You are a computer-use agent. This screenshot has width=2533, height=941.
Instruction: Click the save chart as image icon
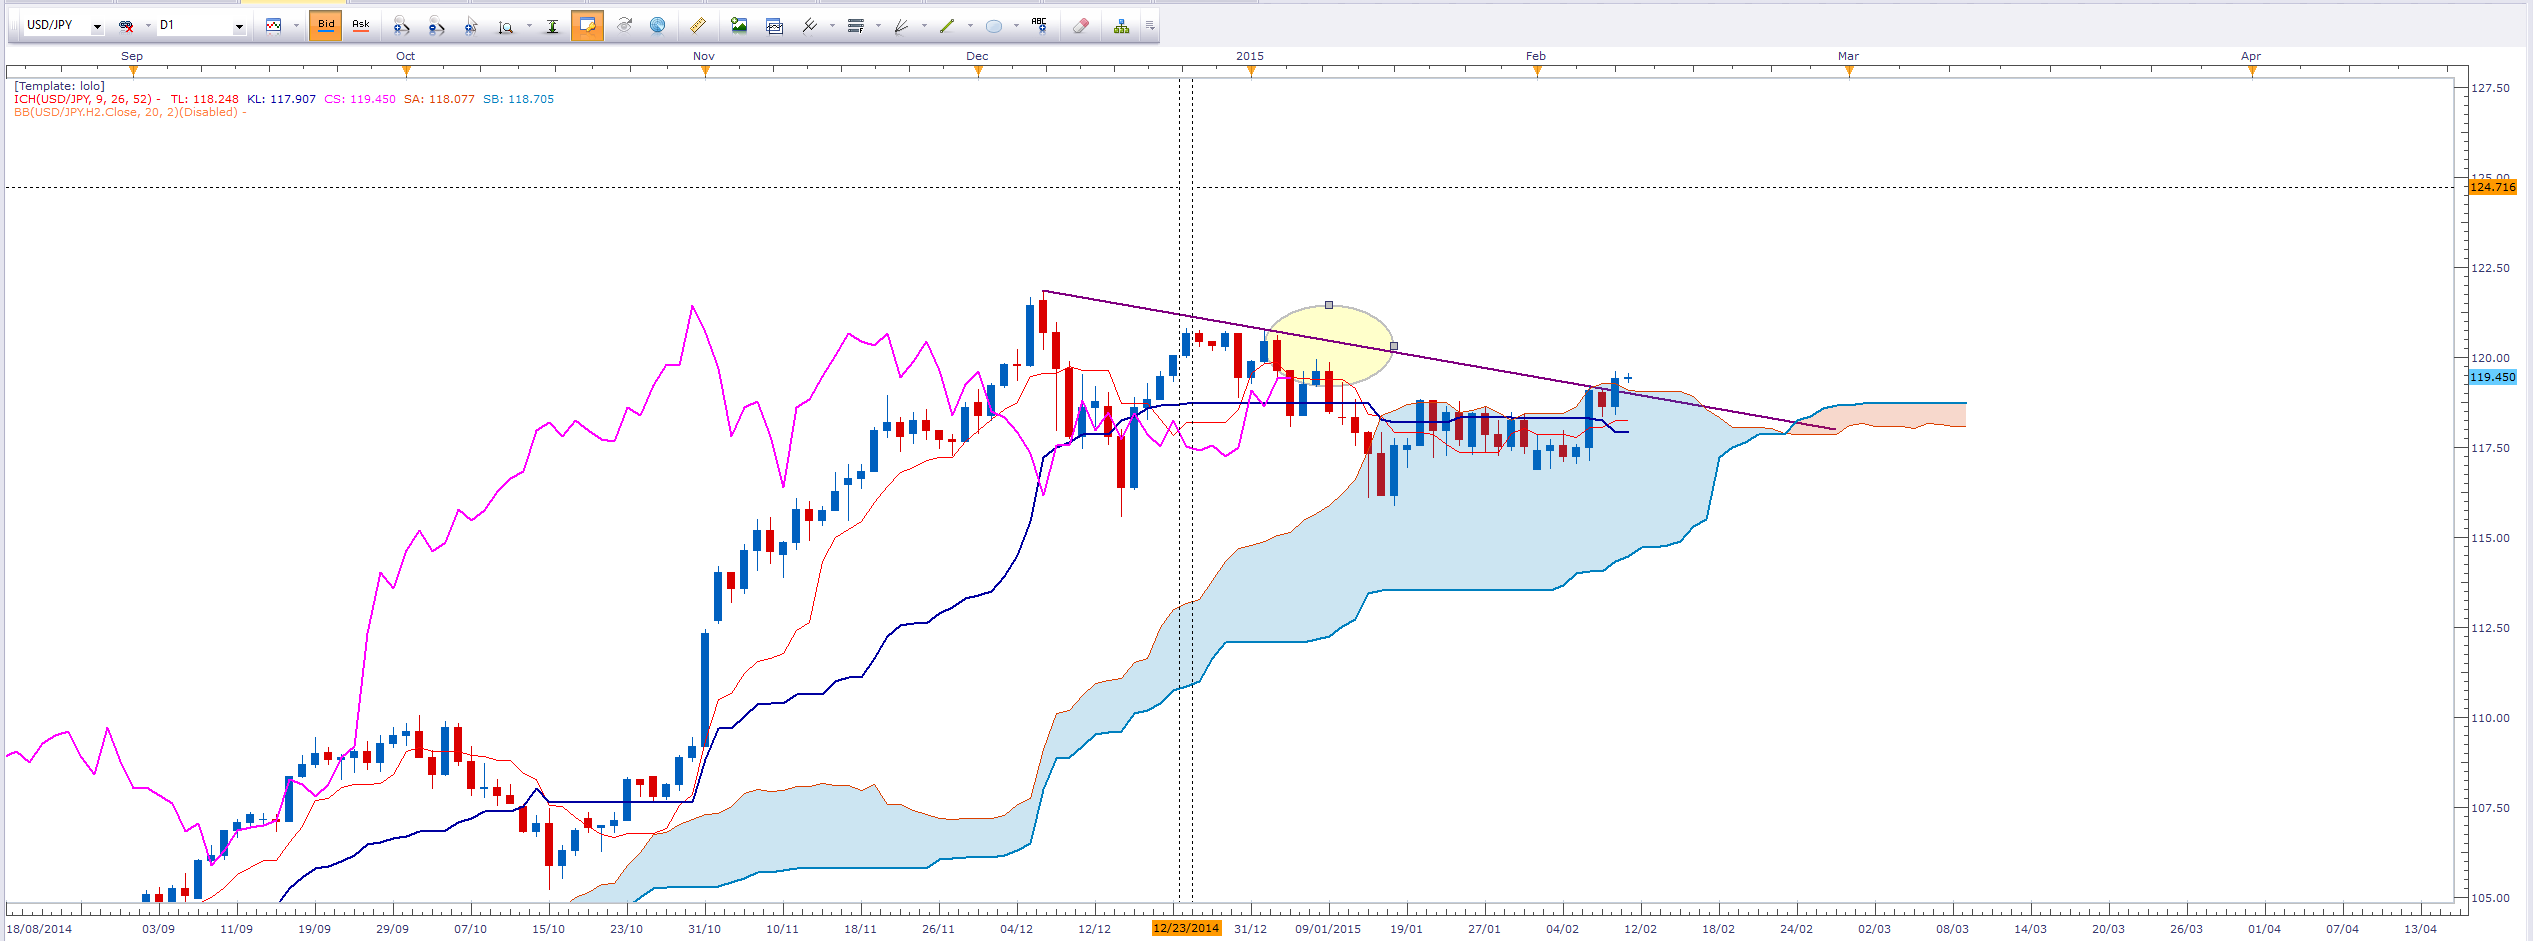tap(739, 26)
